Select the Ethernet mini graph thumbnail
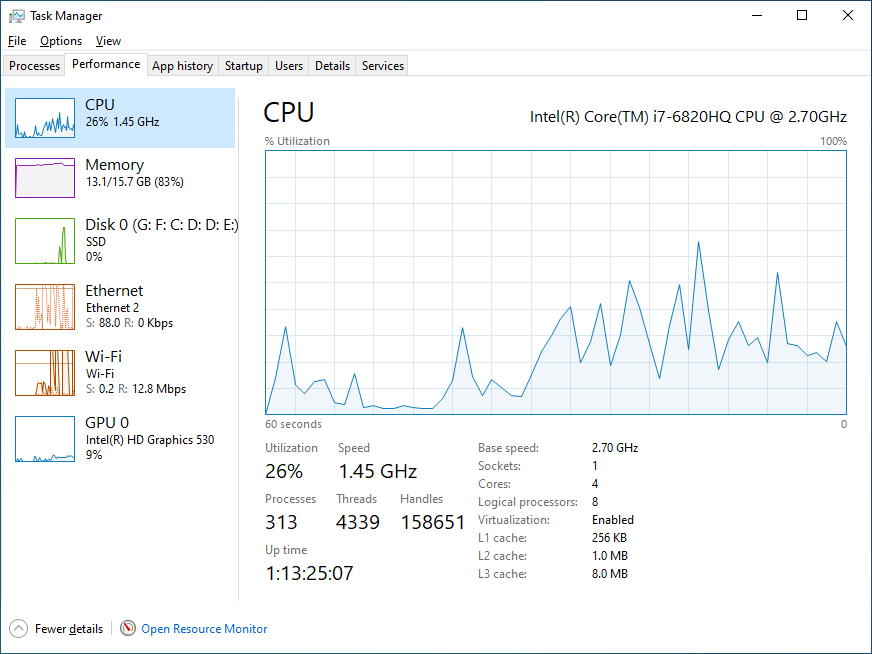 coord(45,307)
